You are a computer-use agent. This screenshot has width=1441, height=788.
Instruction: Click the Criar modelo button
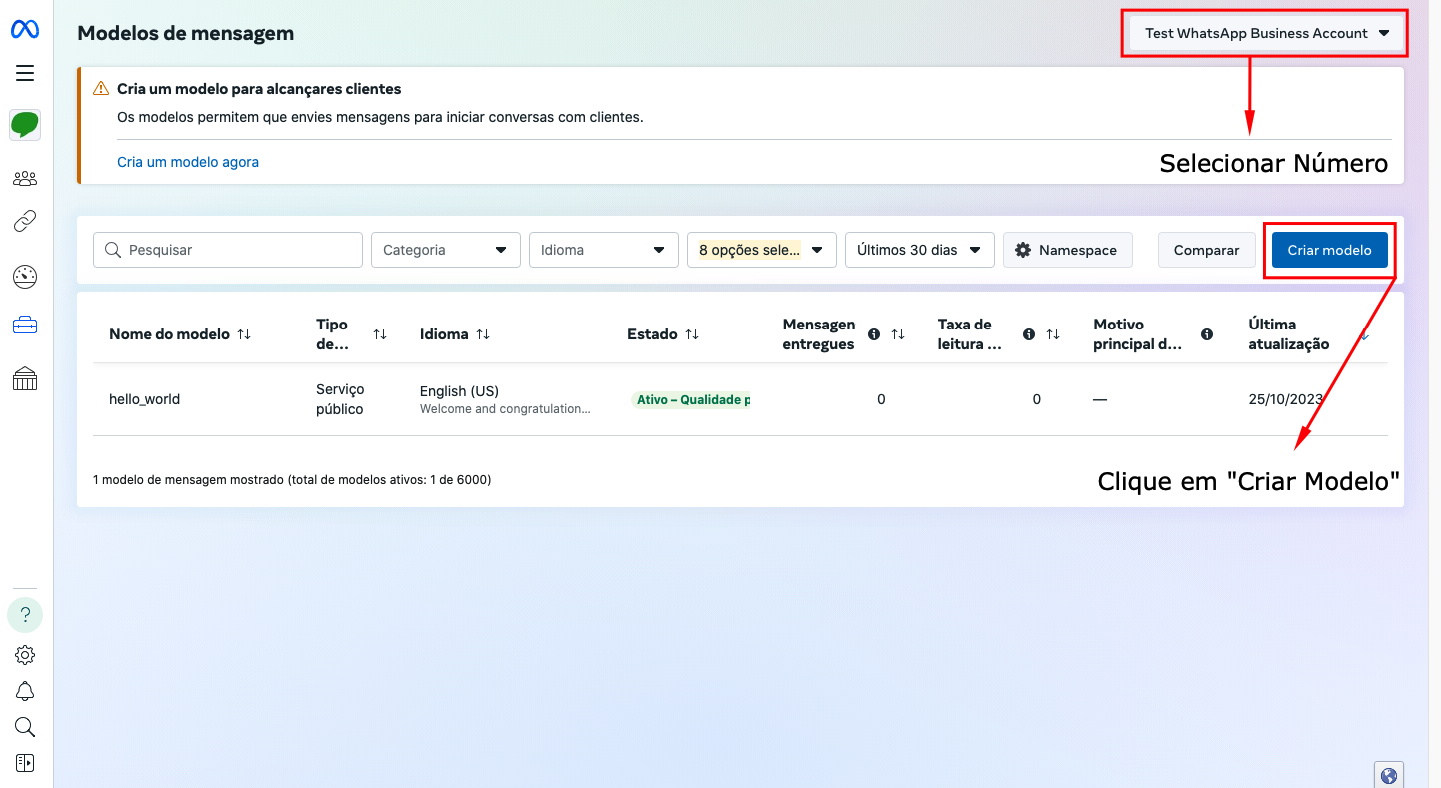pos(1329,250)
